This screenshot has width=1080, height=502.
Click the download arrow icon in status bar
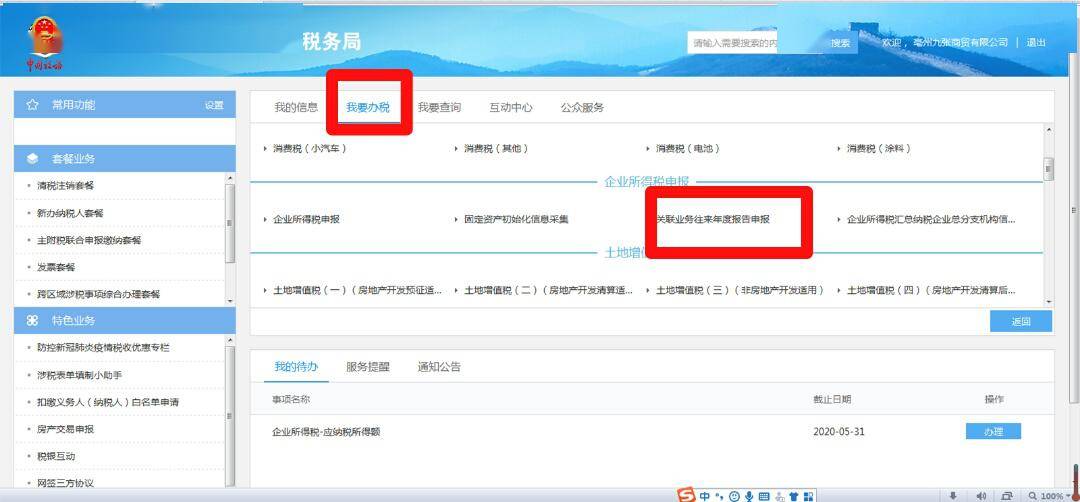pos(953,496)
